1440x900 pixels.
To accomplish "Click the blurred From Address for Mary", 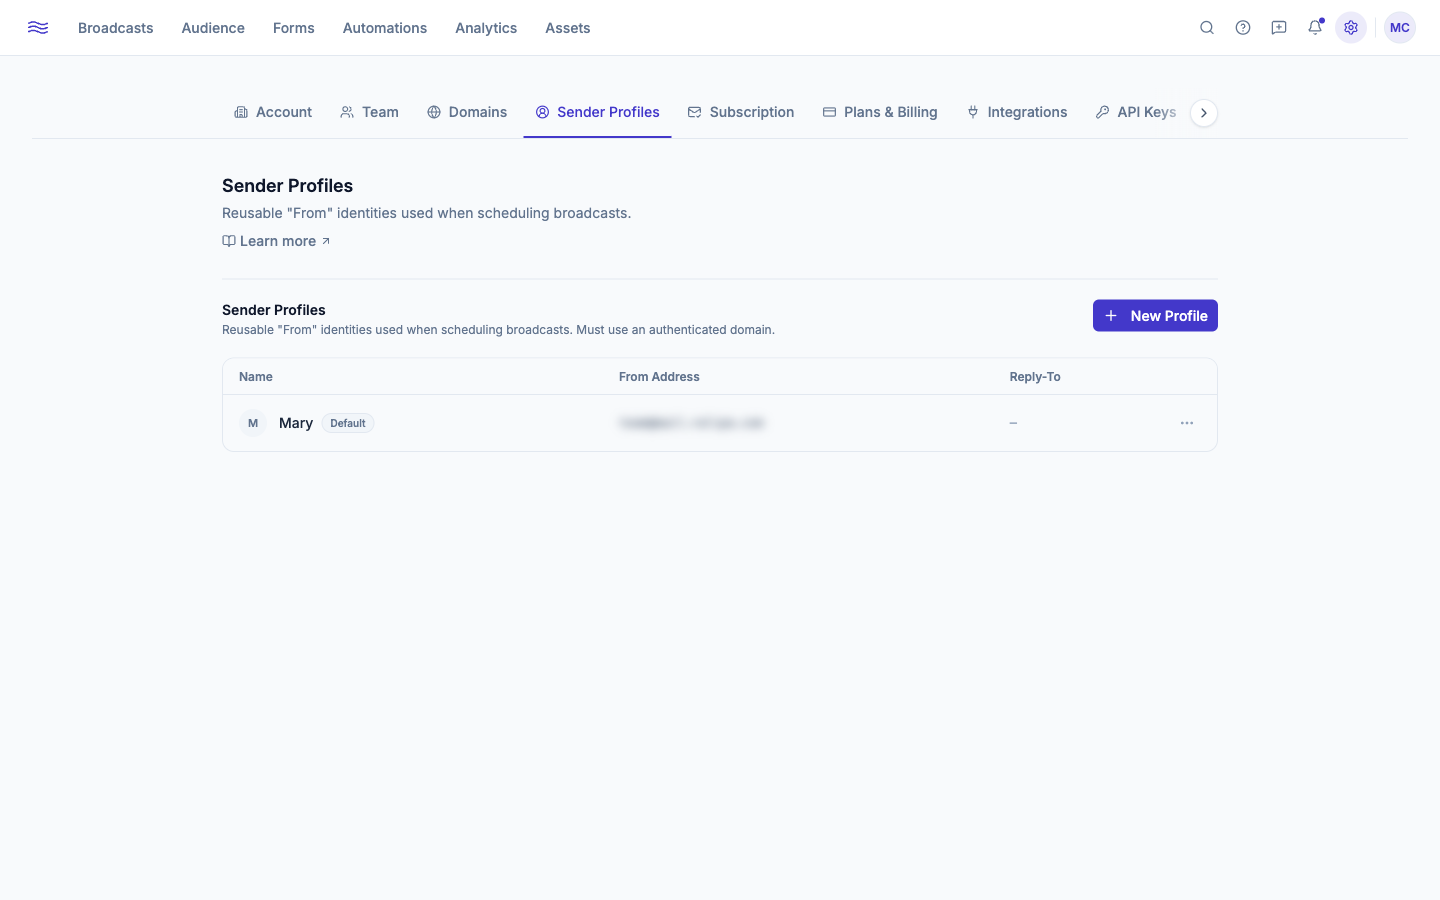I will tap(691, 423).
